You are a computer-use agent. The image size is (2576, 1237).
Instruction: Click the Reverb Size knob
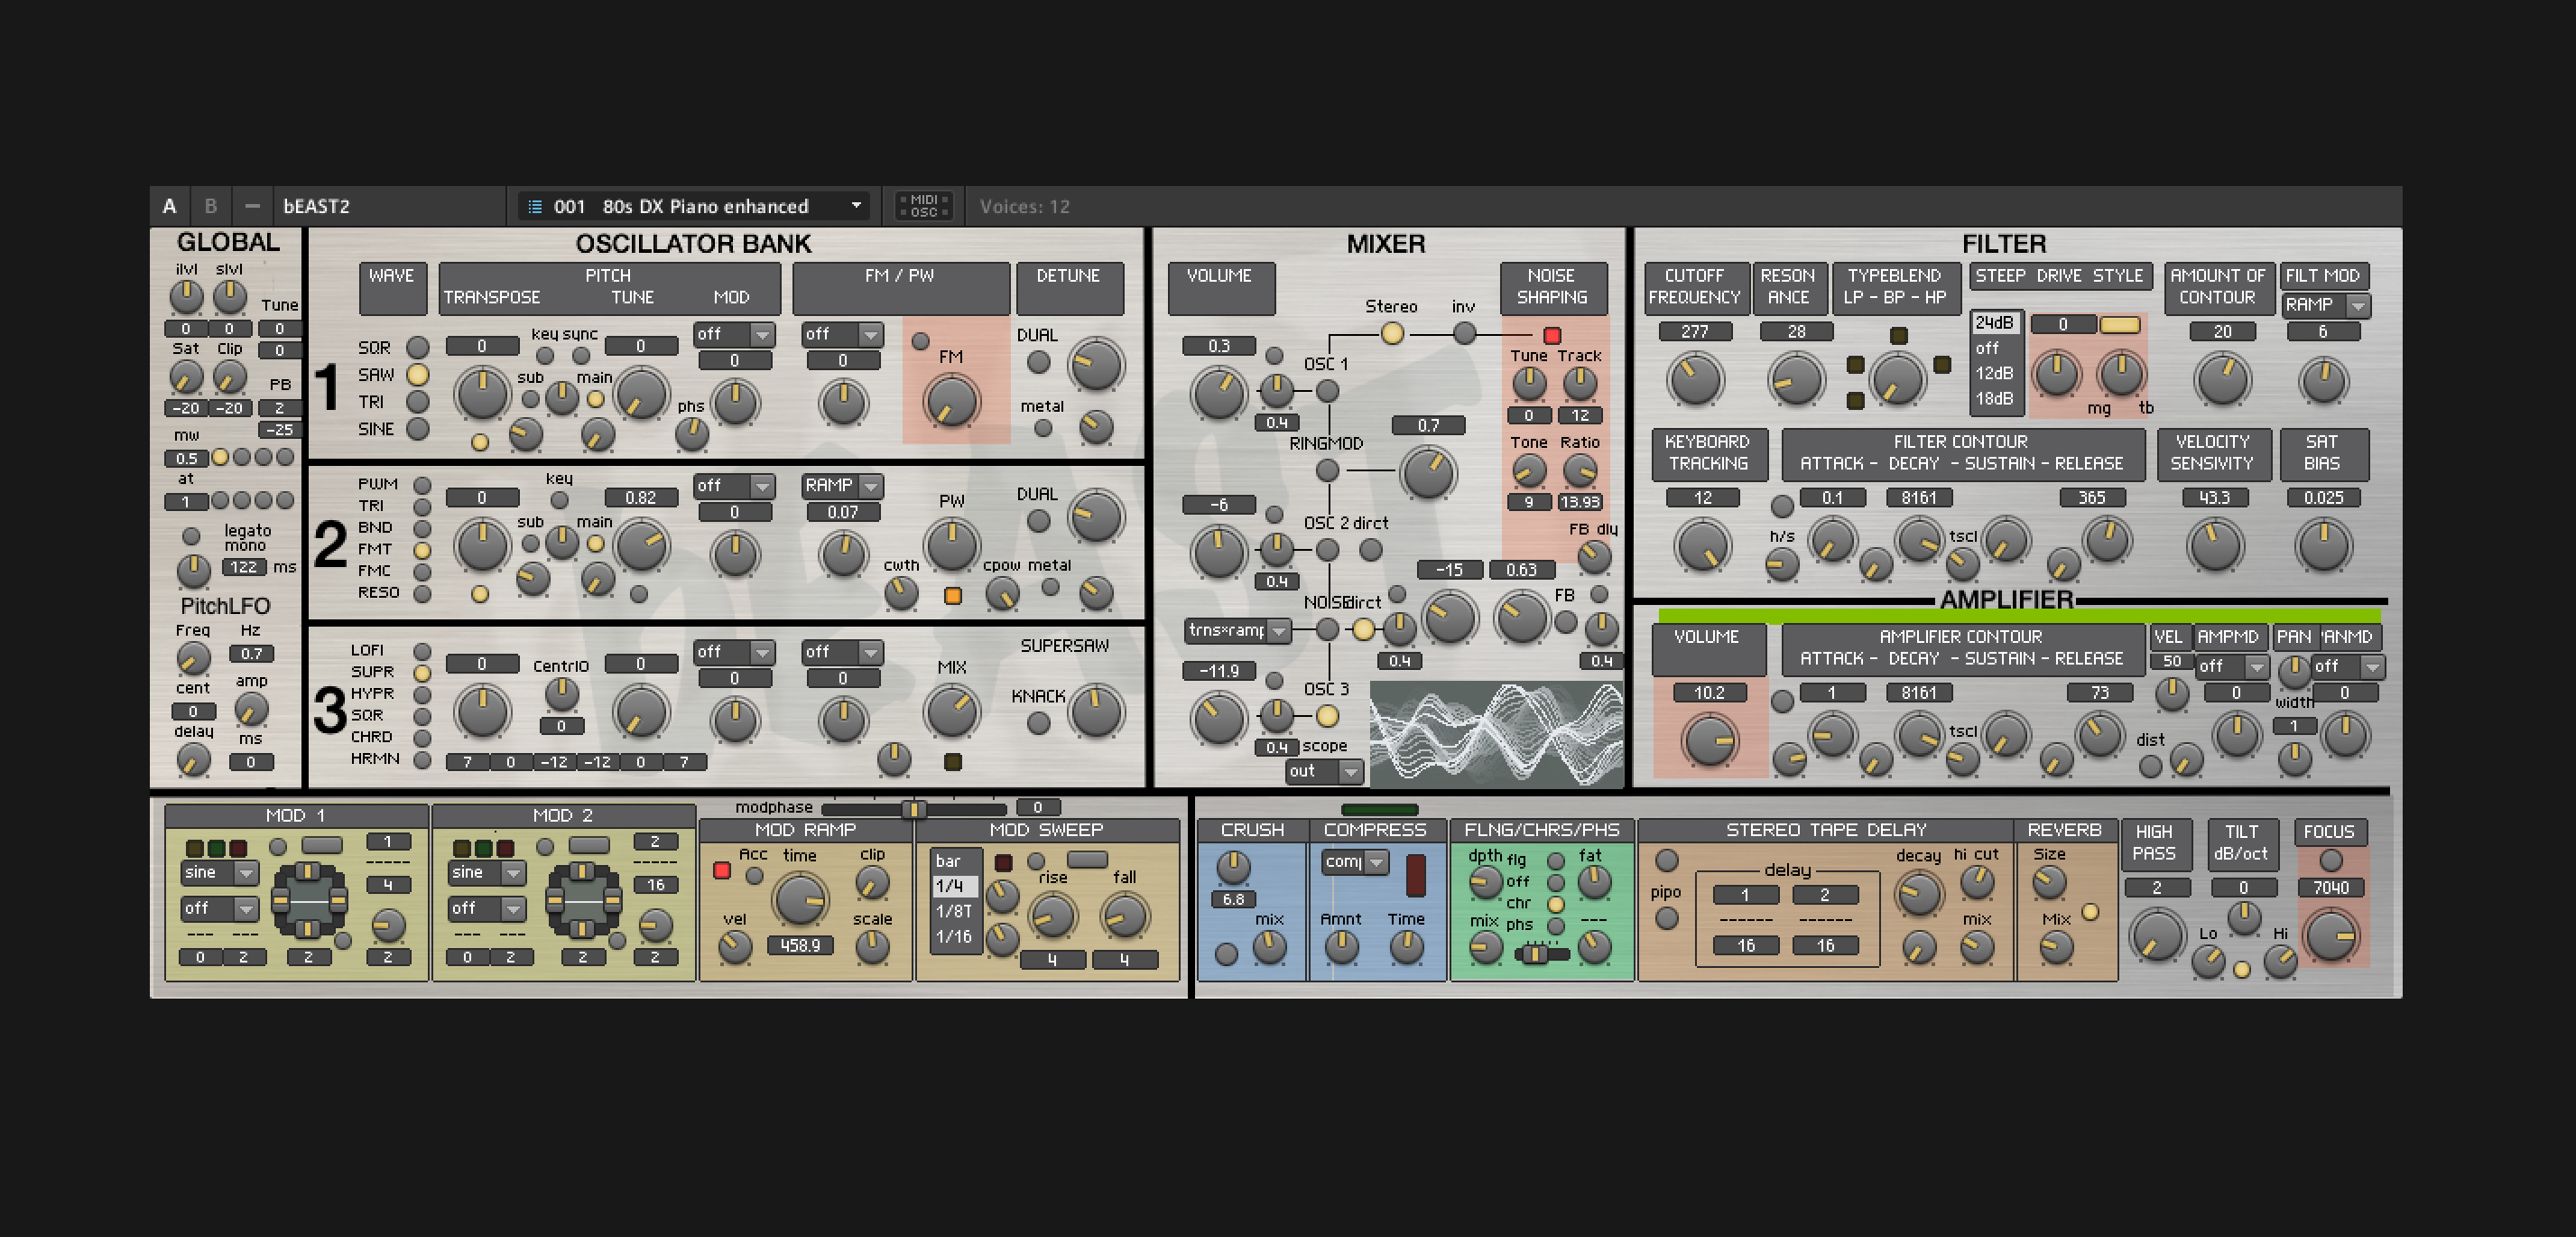point(2049,881)
